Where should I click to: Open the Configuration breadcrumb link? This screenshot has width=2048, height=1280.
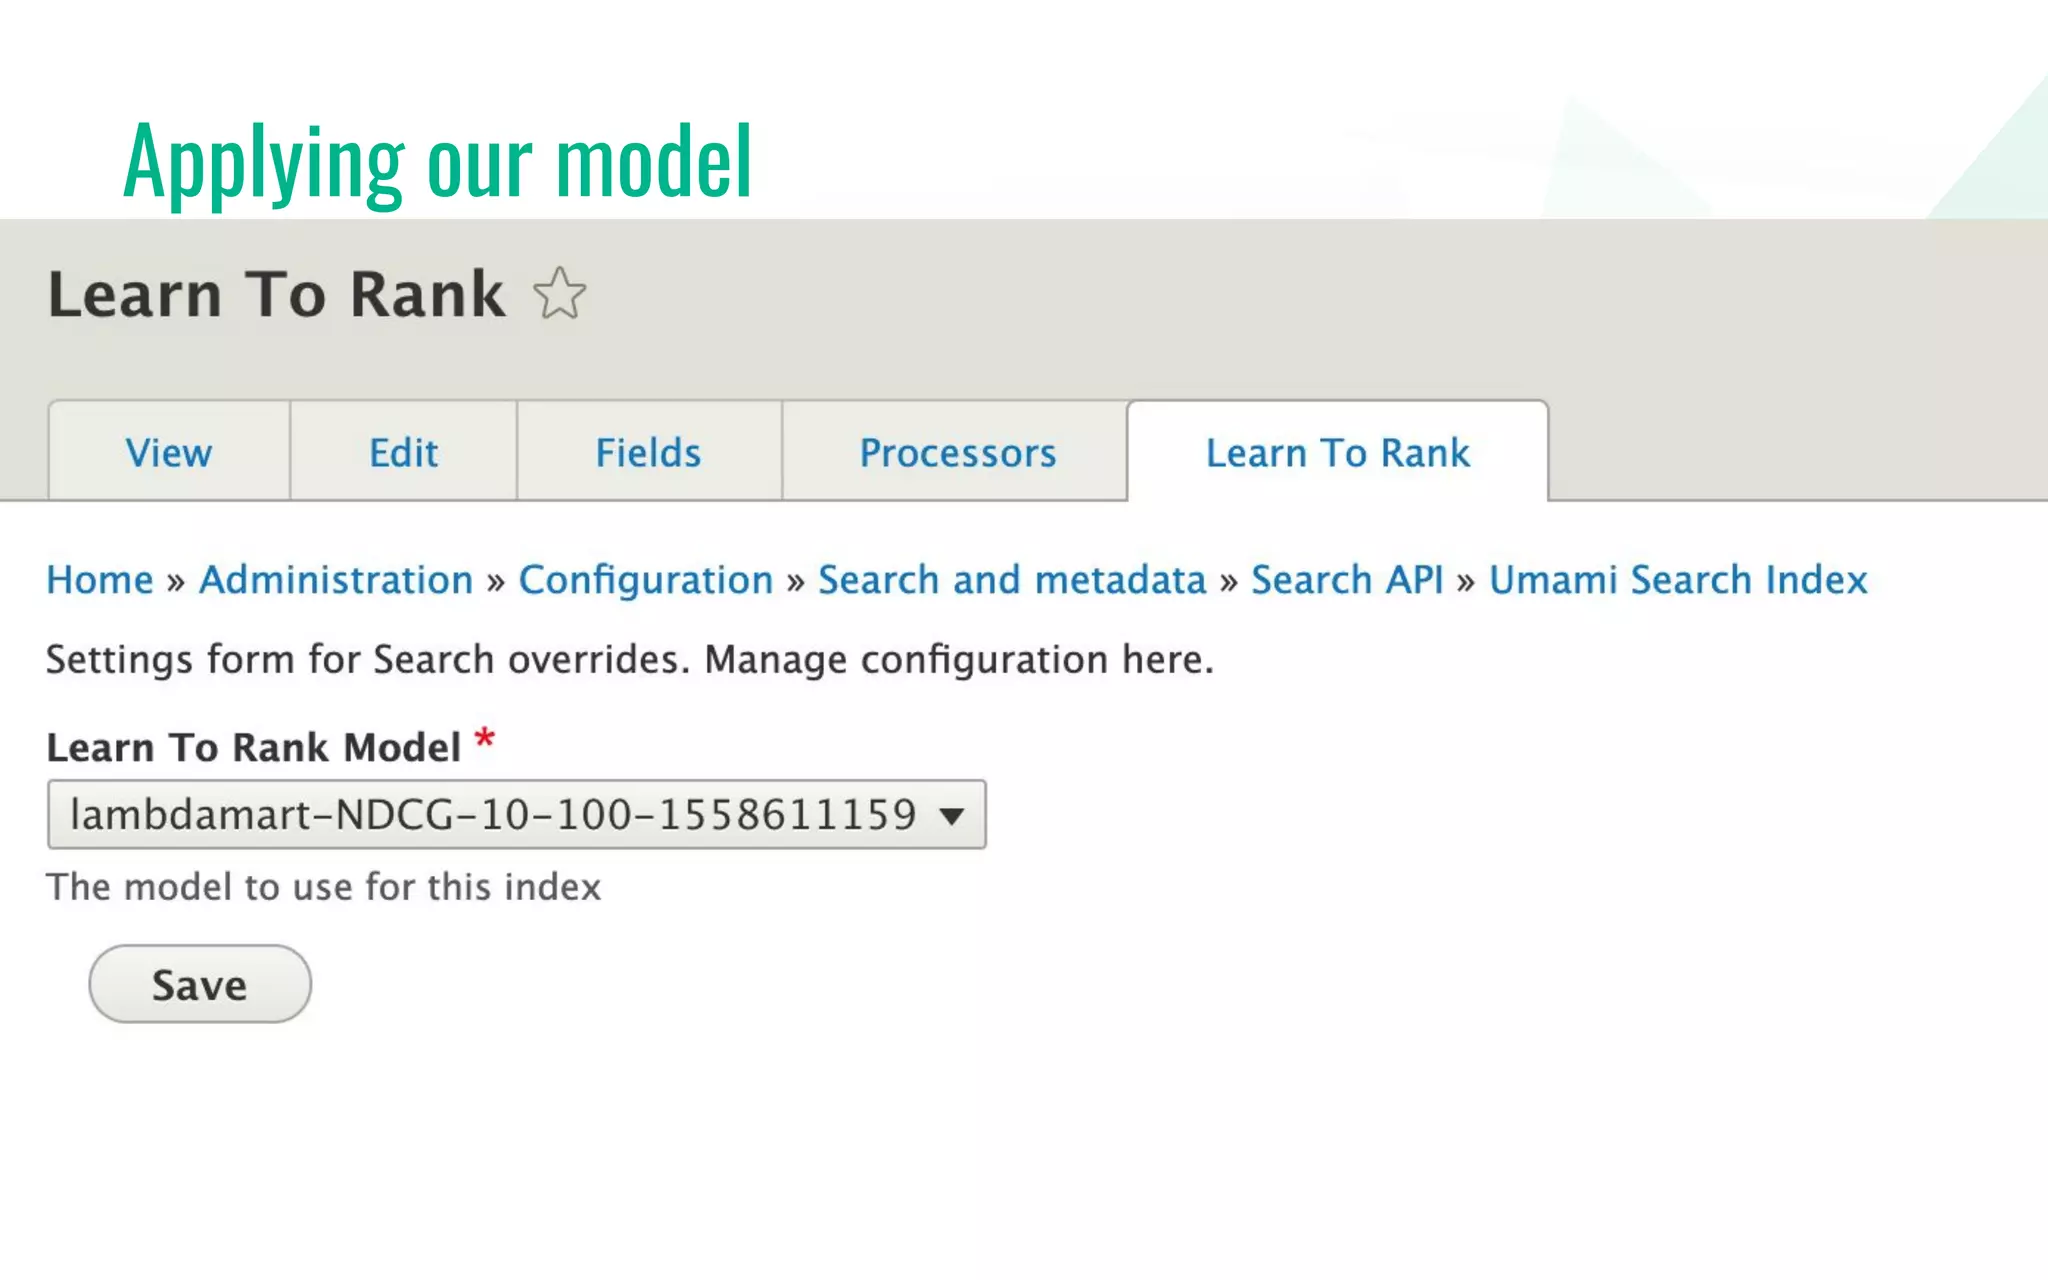(x=645, y=580)
